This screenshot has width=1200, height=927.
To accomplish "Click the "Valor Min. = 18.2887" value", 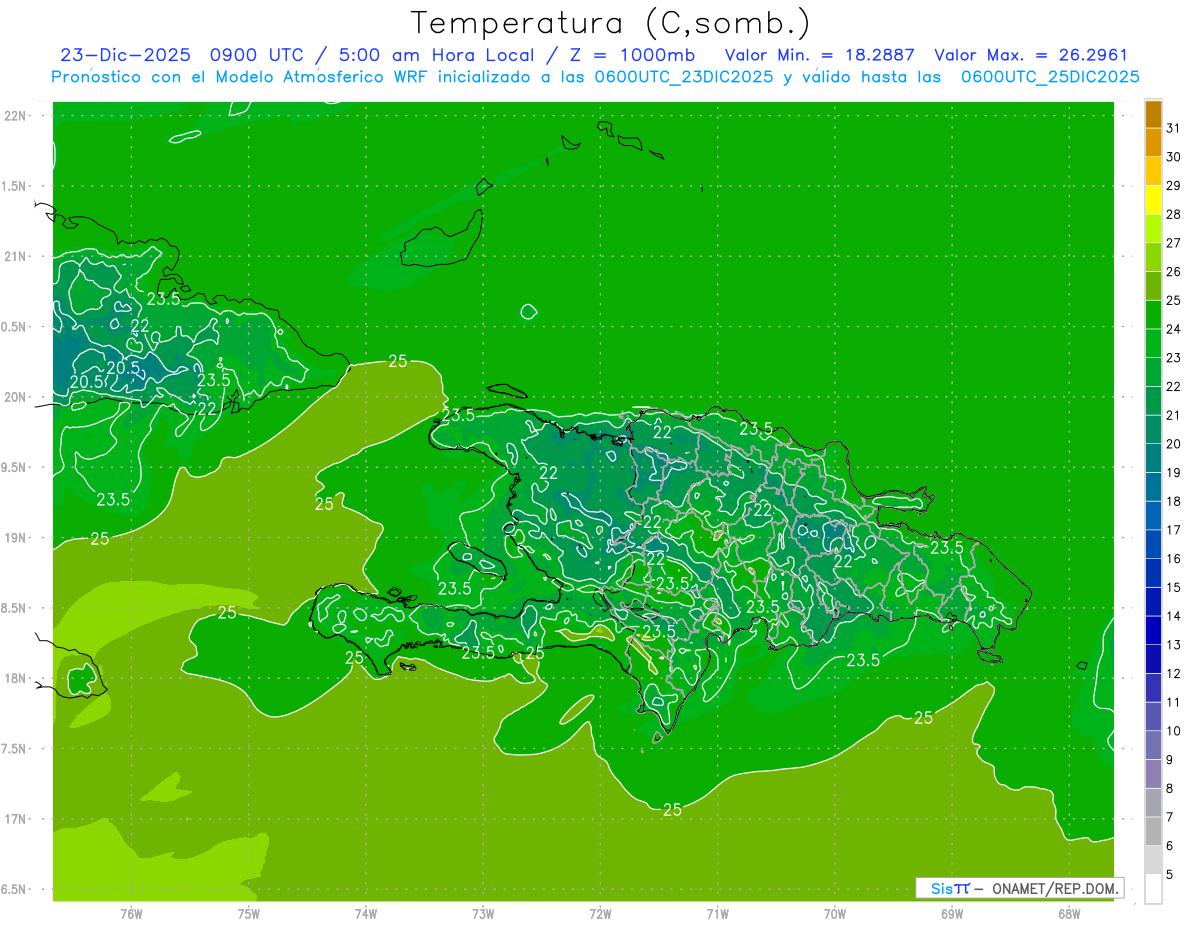I will pos(819,55).
